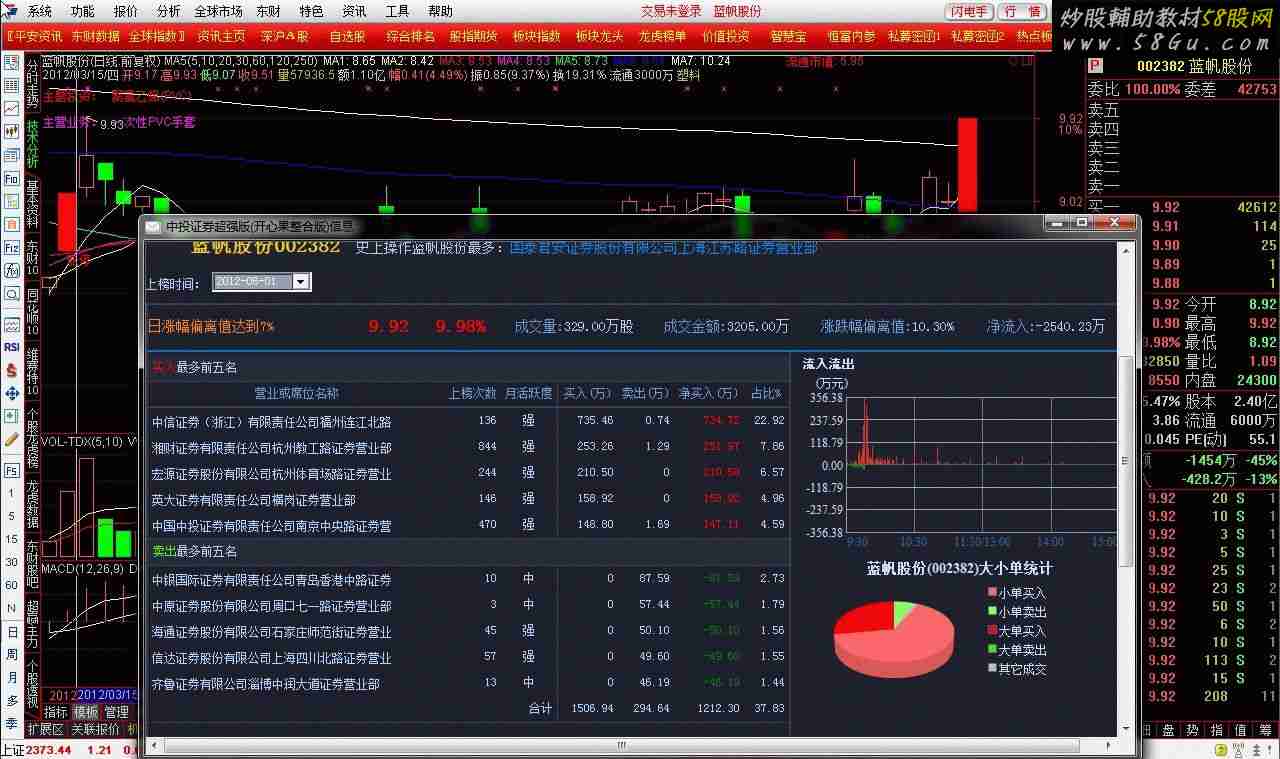Open the 功能 menu
The height and width of the screenshot is (759, 1280).
[83, 11]
